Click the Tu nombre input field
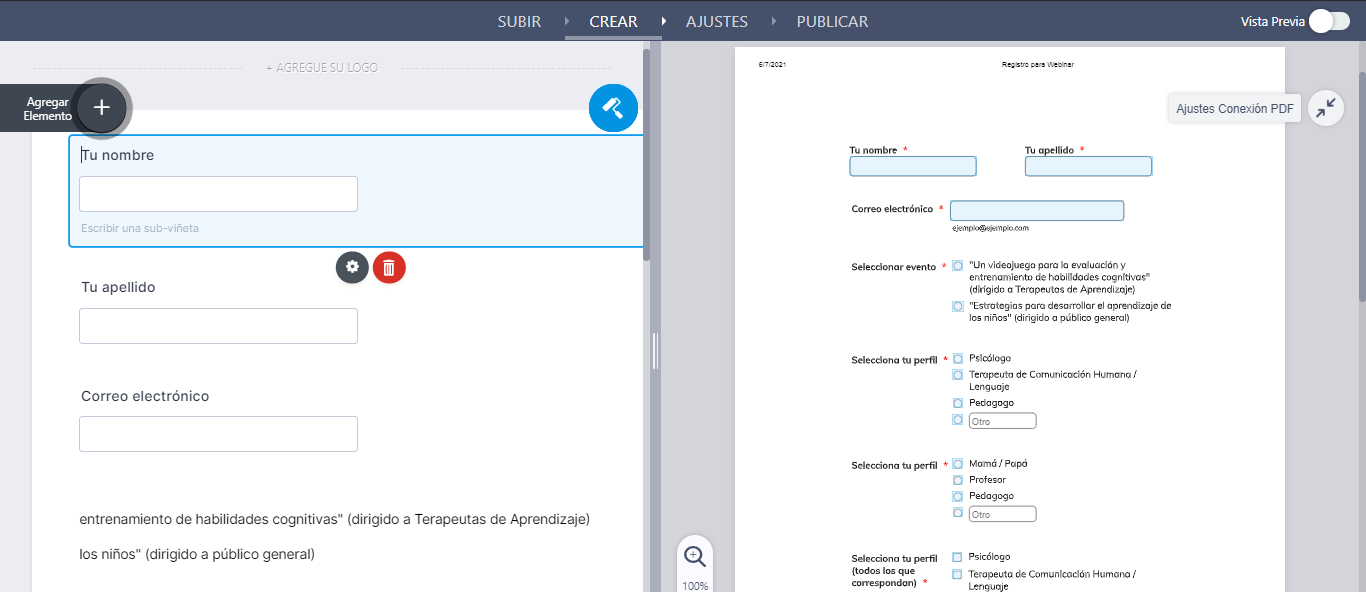This screenshot has width=1366, height=592. (218, 194)
